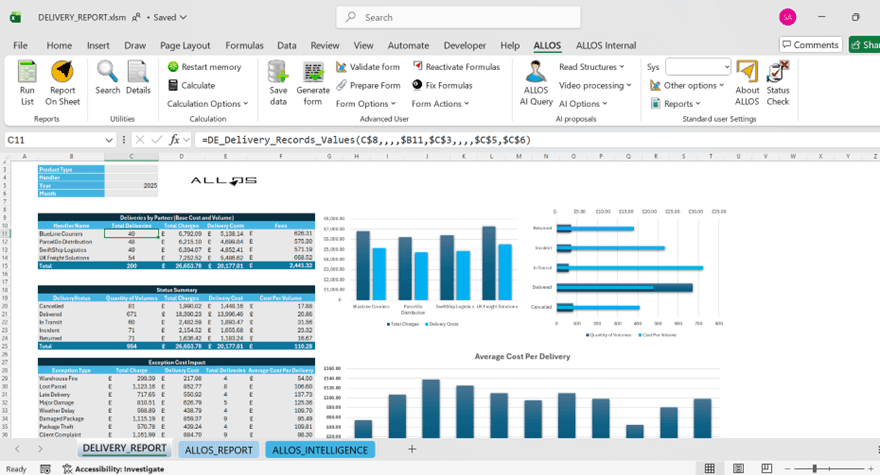Click the Share button

click(864, 45)
